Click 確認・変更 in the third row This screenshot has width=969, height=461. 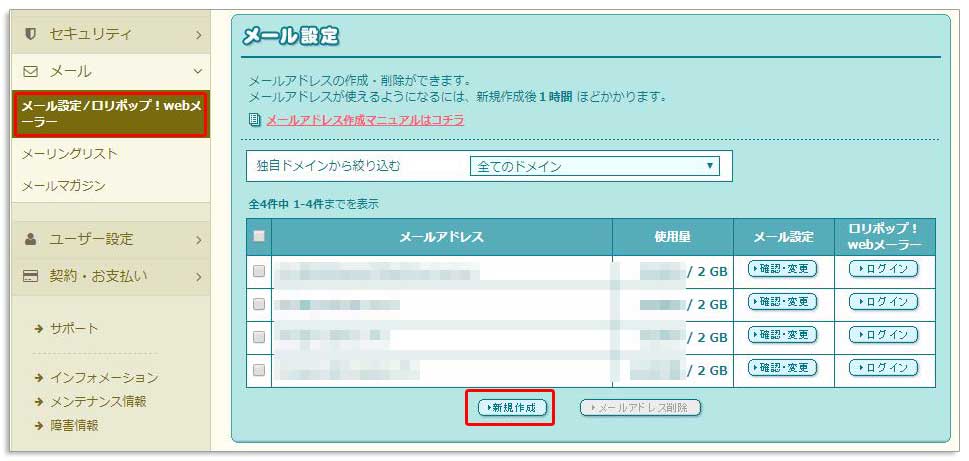(x=782, y=334)
